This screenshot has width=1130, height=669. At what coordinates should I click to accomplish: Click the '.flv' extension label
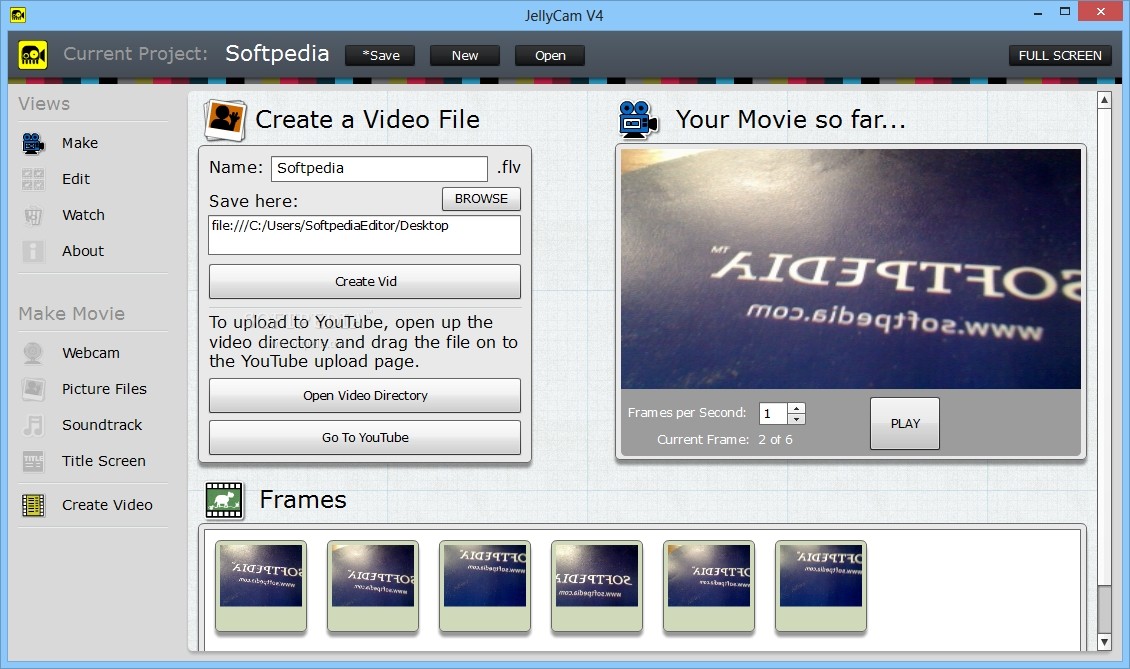click(508, 167)
